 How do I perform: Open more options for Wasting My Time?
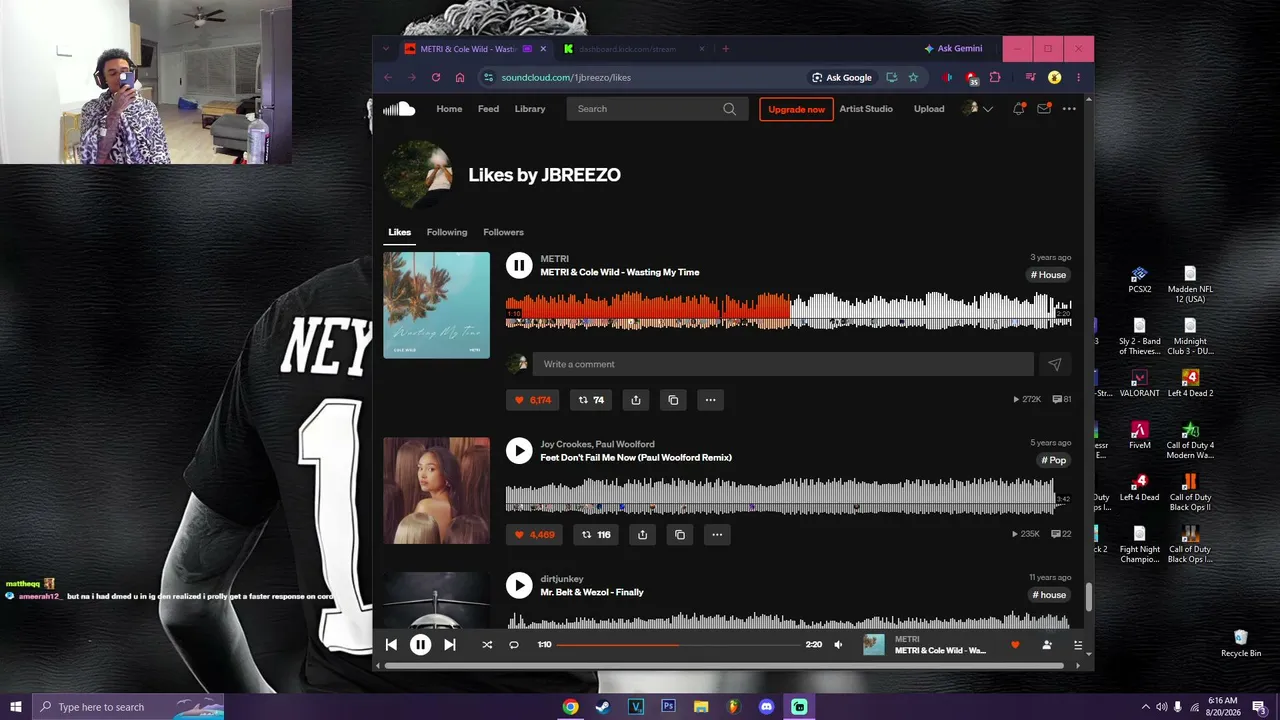pyautogui.click(x=710, y=400)
